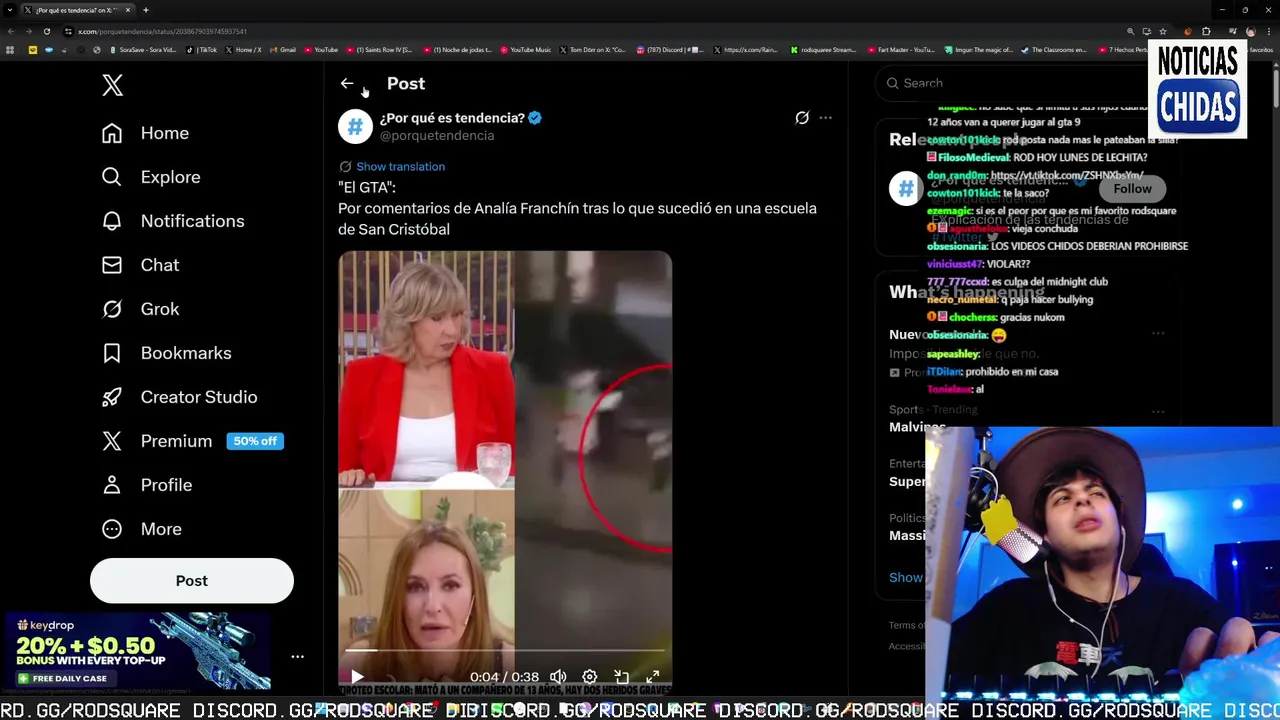The height and width of the screenshot is (720, 1280).
Task: Mute the video sound
Action: [x=558, y=677]
